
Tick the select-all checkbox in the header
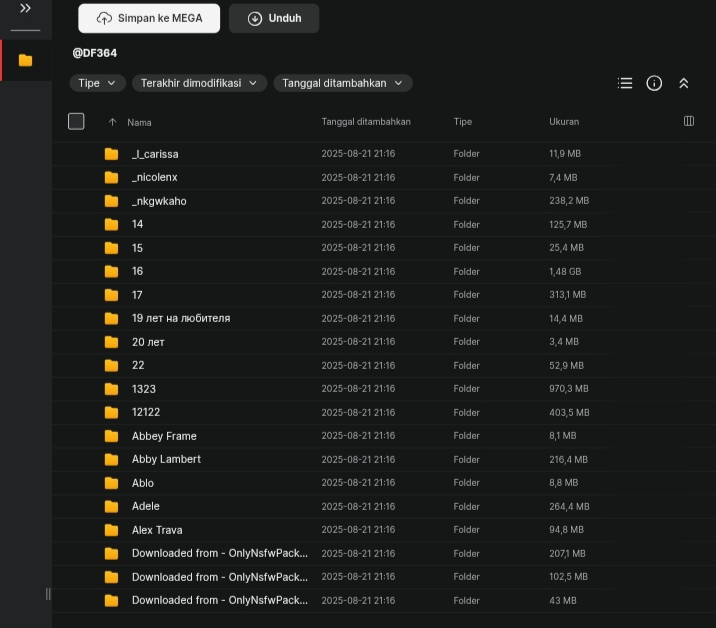[76, 121]
